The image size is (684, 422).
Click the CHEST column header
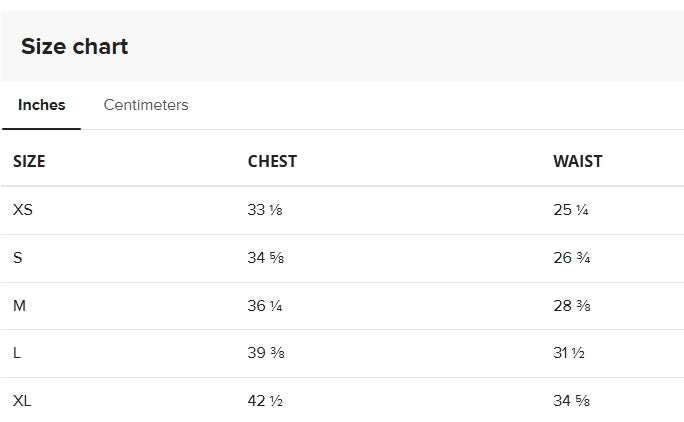(x=272, y=161)
